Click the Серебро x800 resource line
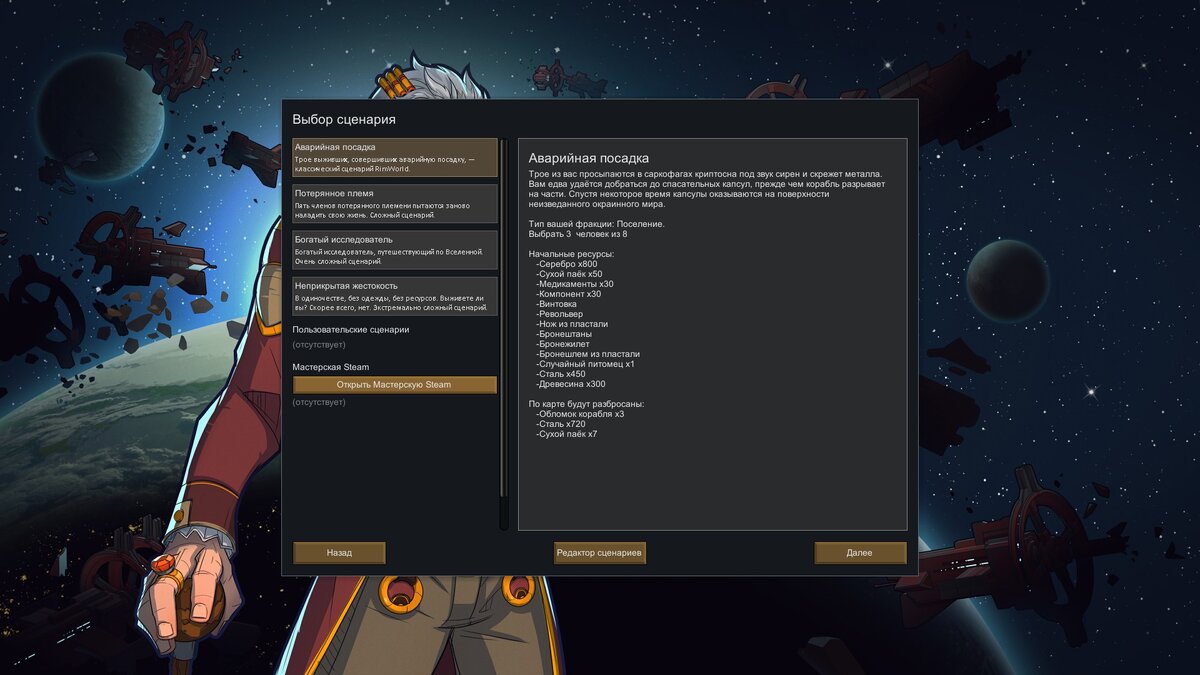 tap(567, 264)
